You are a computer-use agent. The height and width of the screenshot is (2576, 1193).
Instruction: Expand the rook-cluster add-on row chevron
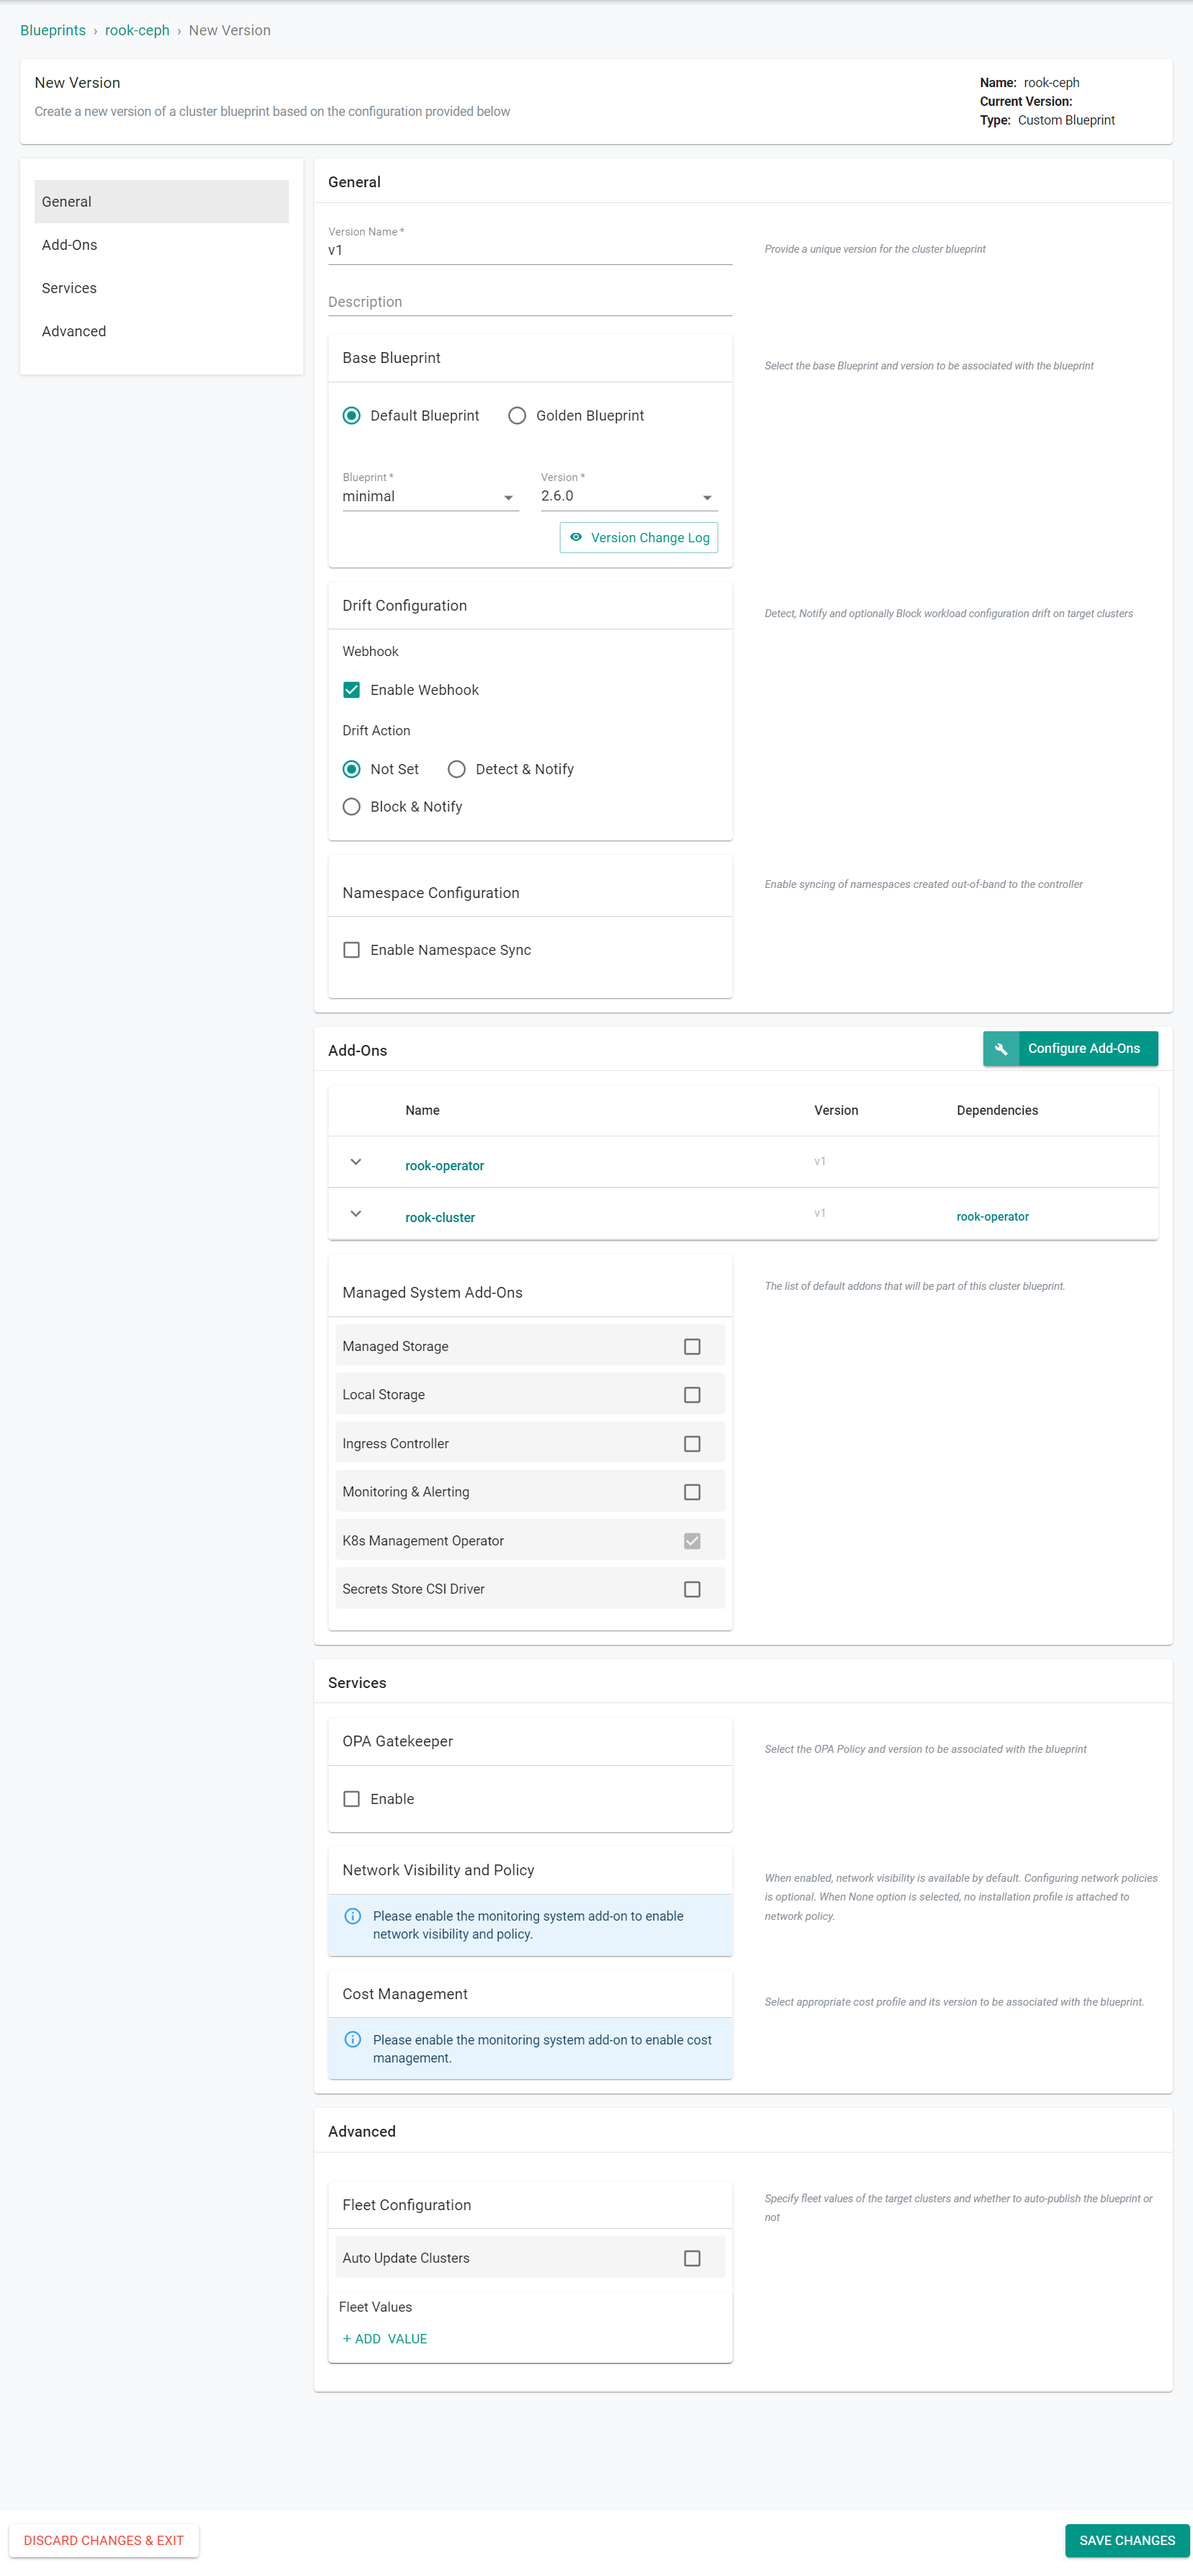(x=355, y=1214)
